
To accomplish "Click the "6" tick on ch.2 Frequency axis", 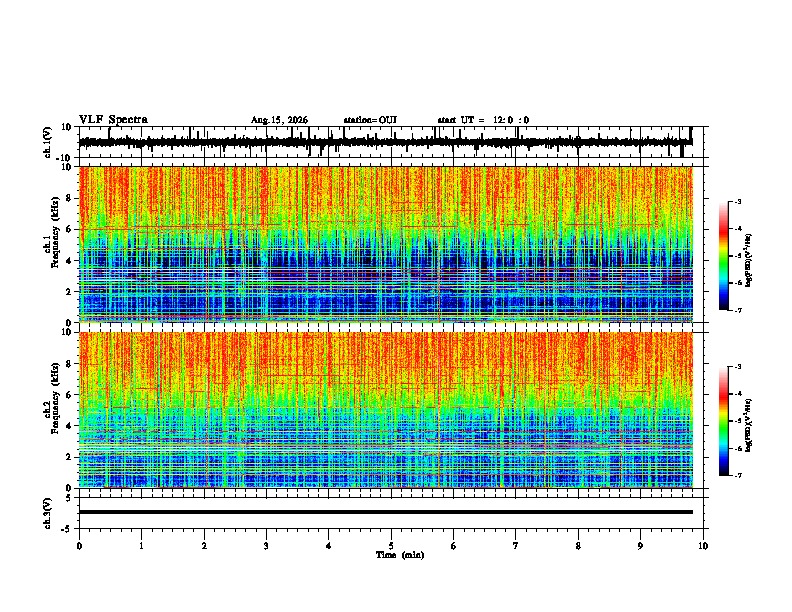I will coord(70,395).
